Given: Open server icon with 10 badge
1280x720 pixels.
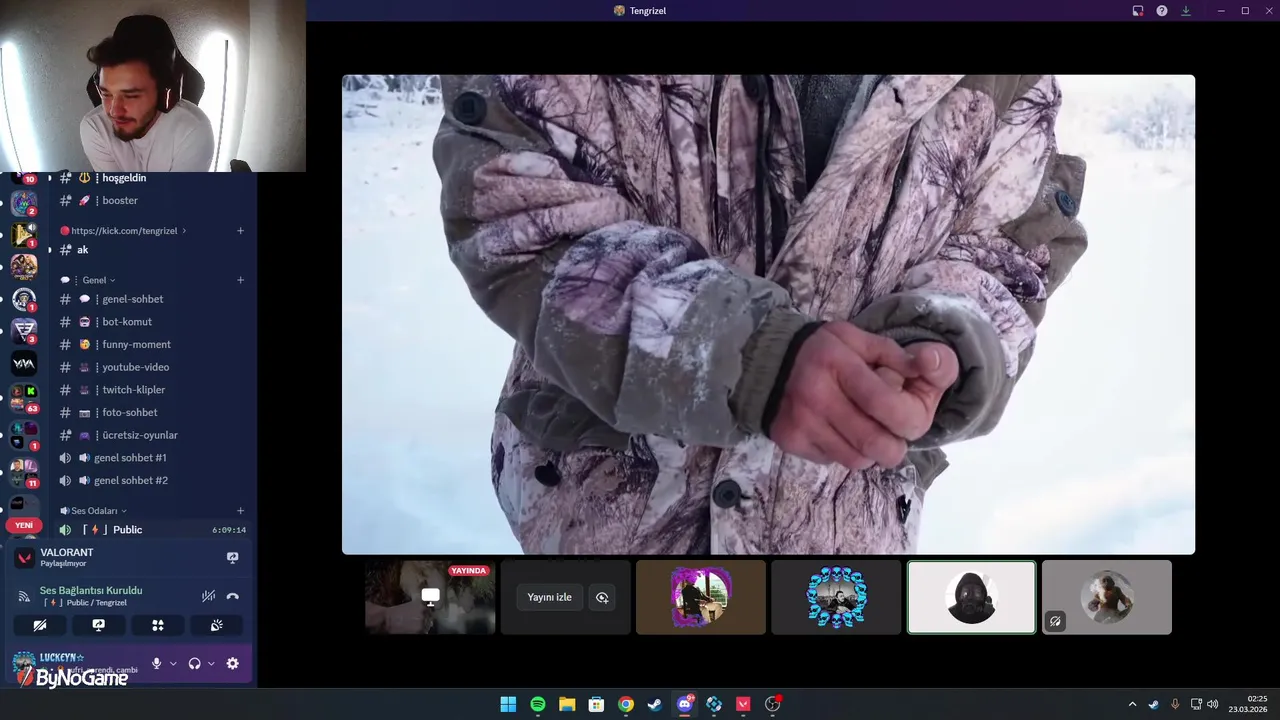Looking at the screenshot, I should pyautogui.click(x=24, y=178).
